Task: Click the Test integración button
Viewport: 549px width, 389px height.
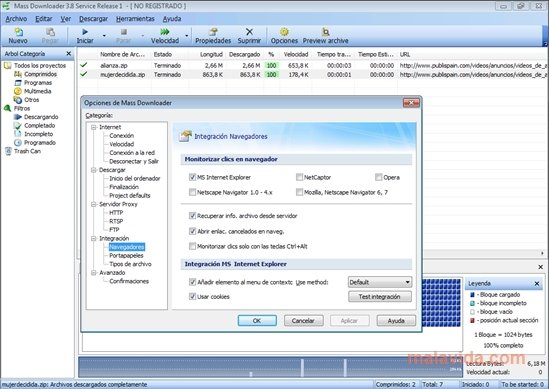Action: click(380, 297)
